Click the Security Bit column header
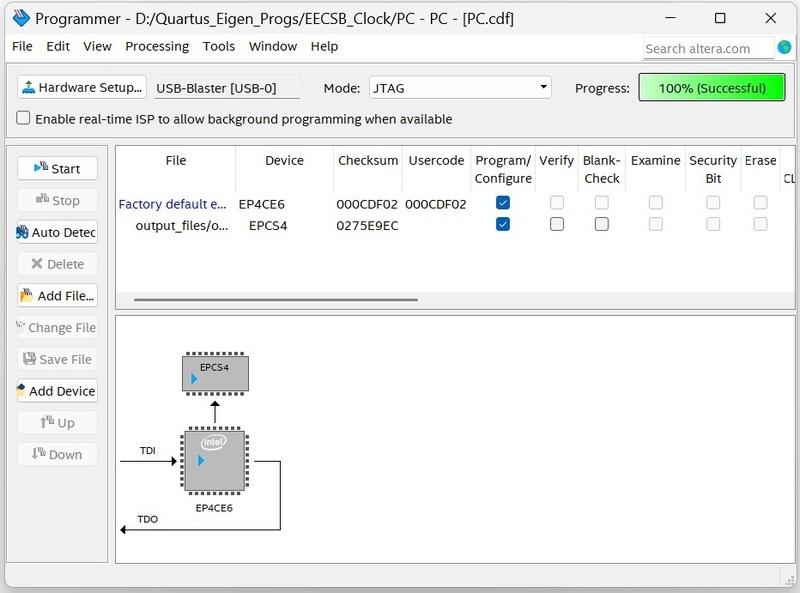 point(713,169)
